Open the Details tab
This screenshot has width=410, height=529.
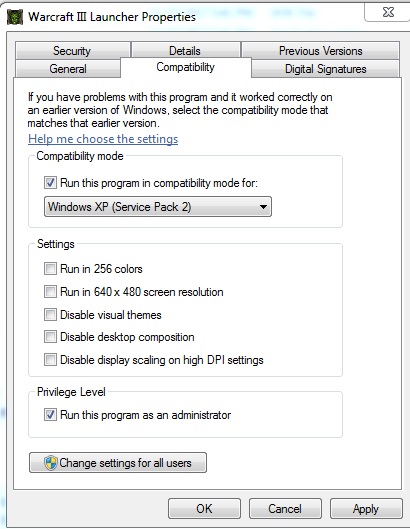click(x=185, y=51)
